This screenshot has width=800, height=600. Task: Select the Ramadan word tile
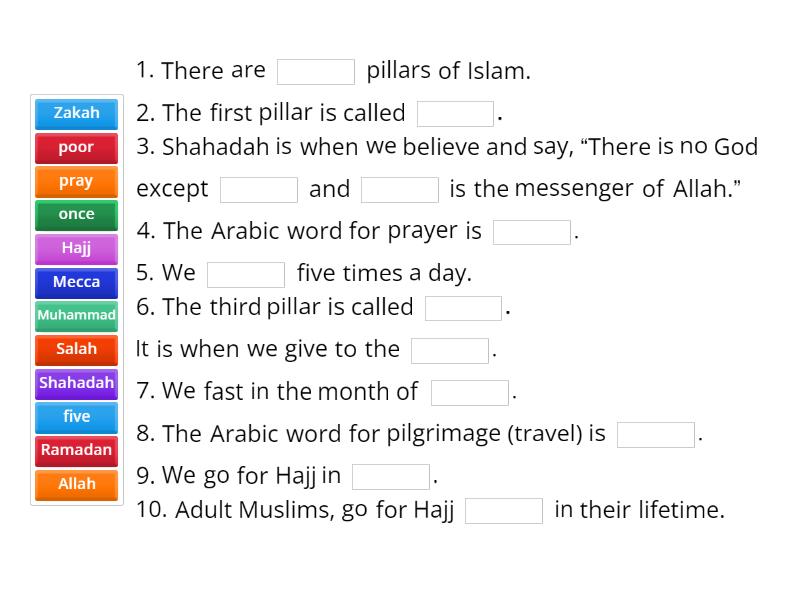click(x=76, y=450)
